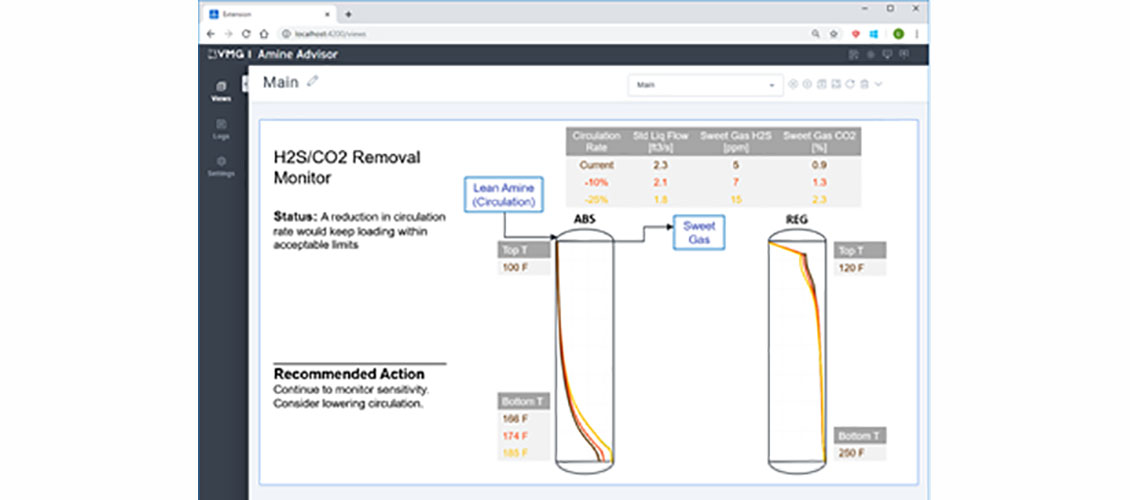Viewport: 1130px width, 500px height.
Task: Click the Lean Amine (Circulation) box
Action: [504, 195]
